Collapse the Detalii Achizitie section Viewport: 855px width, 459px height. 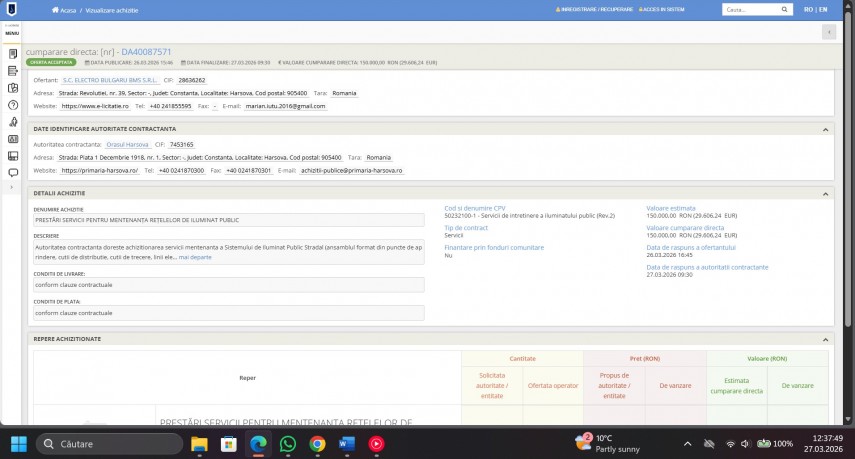(826, 192)
